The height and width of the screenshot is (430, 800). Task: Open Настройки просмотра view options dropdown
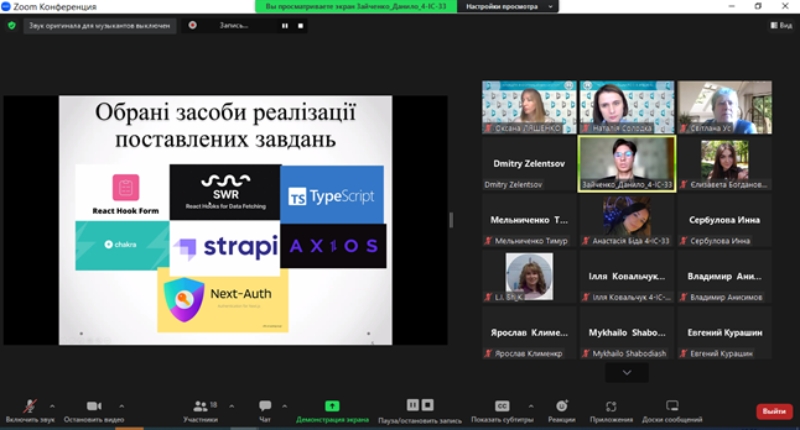click(508, 7)
